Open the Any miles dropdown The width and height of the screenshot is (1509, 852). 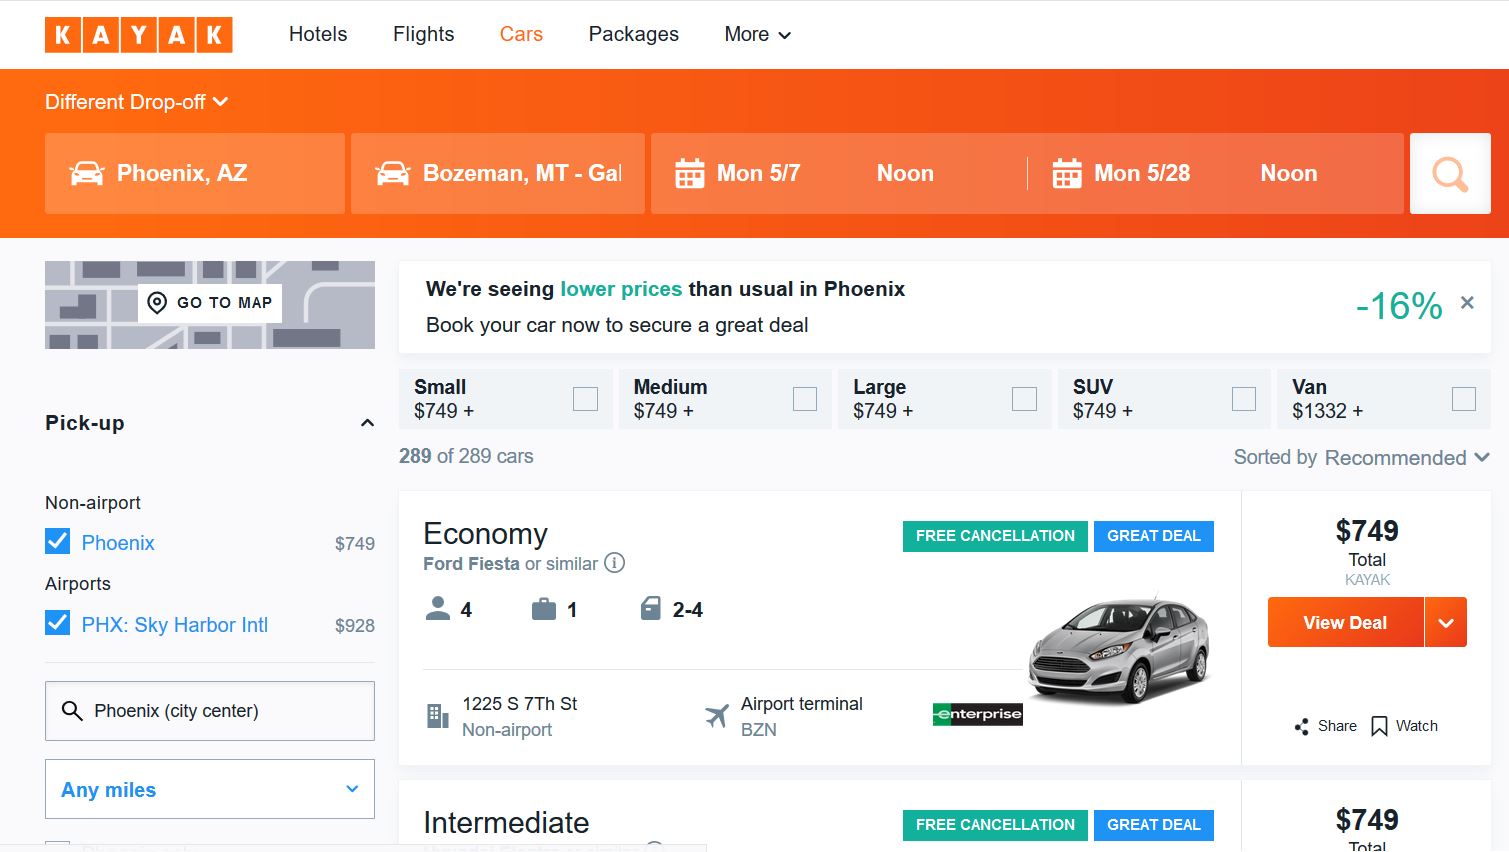pos(210,789)
